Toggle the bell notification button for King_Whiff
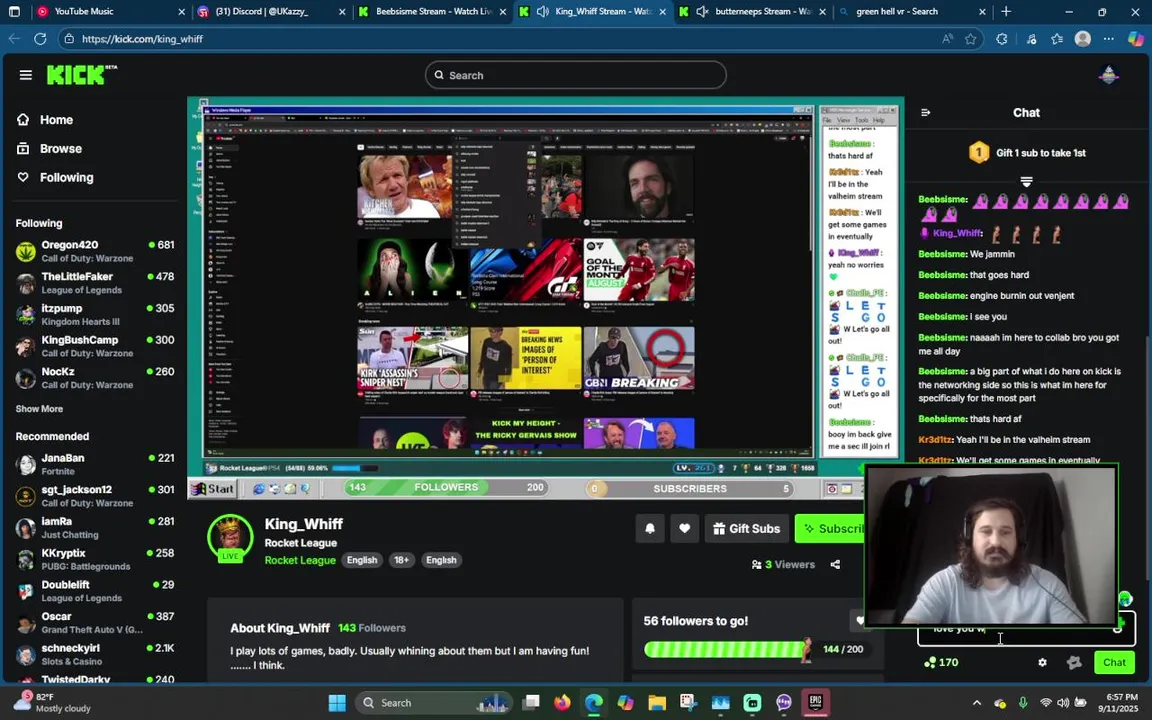1152x720 pixels. pos(649,528)
